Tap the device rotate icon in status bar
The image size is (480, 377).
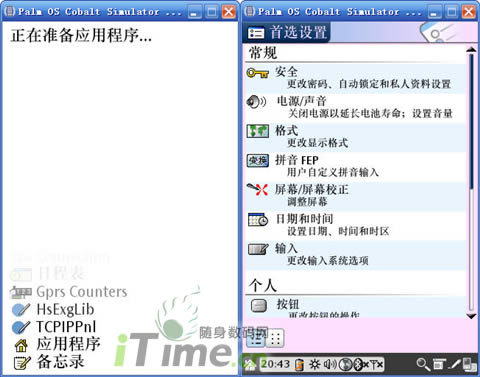point(470,364)
